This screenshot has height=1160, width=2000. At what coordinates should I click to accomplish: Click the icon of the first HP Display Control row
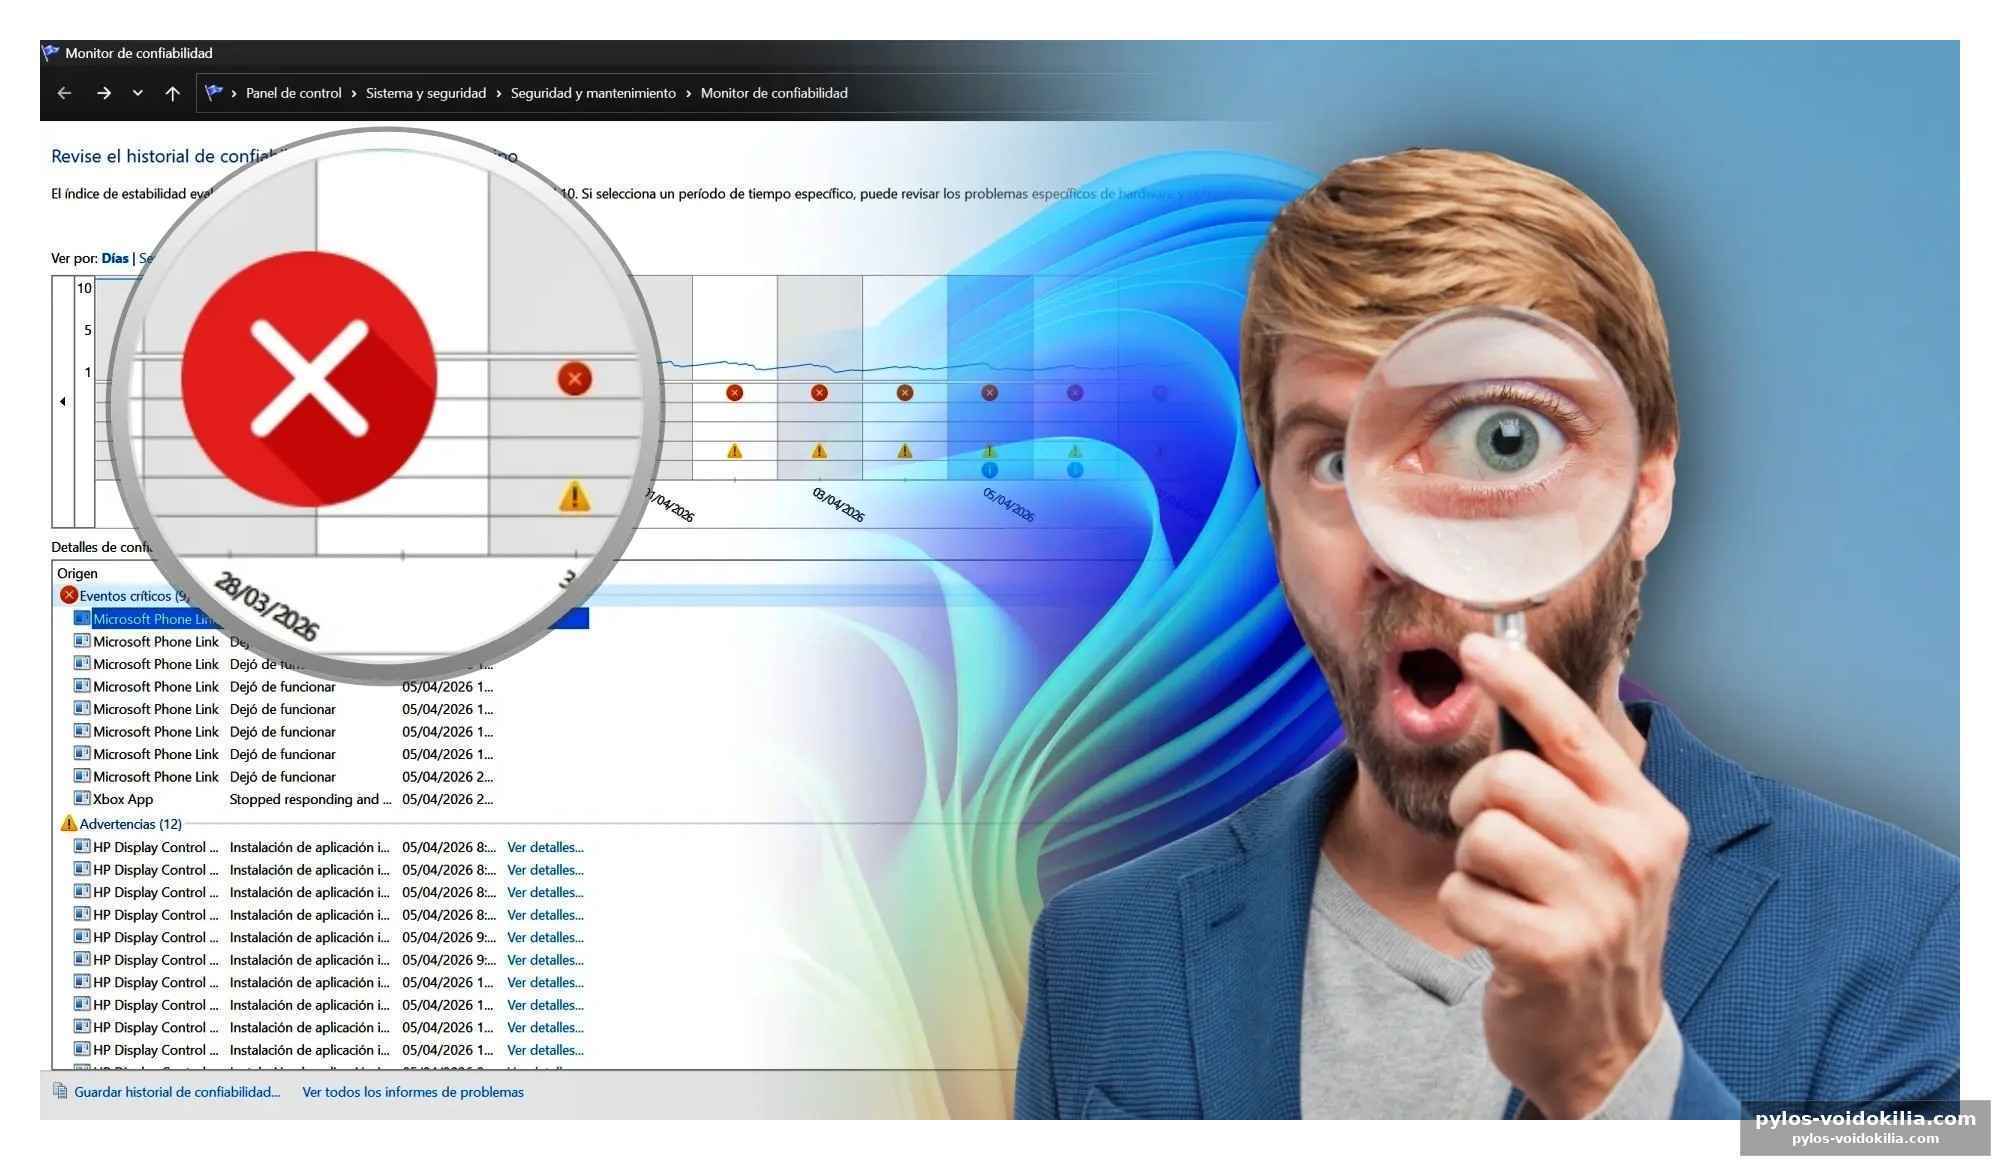tap(82, 846)
